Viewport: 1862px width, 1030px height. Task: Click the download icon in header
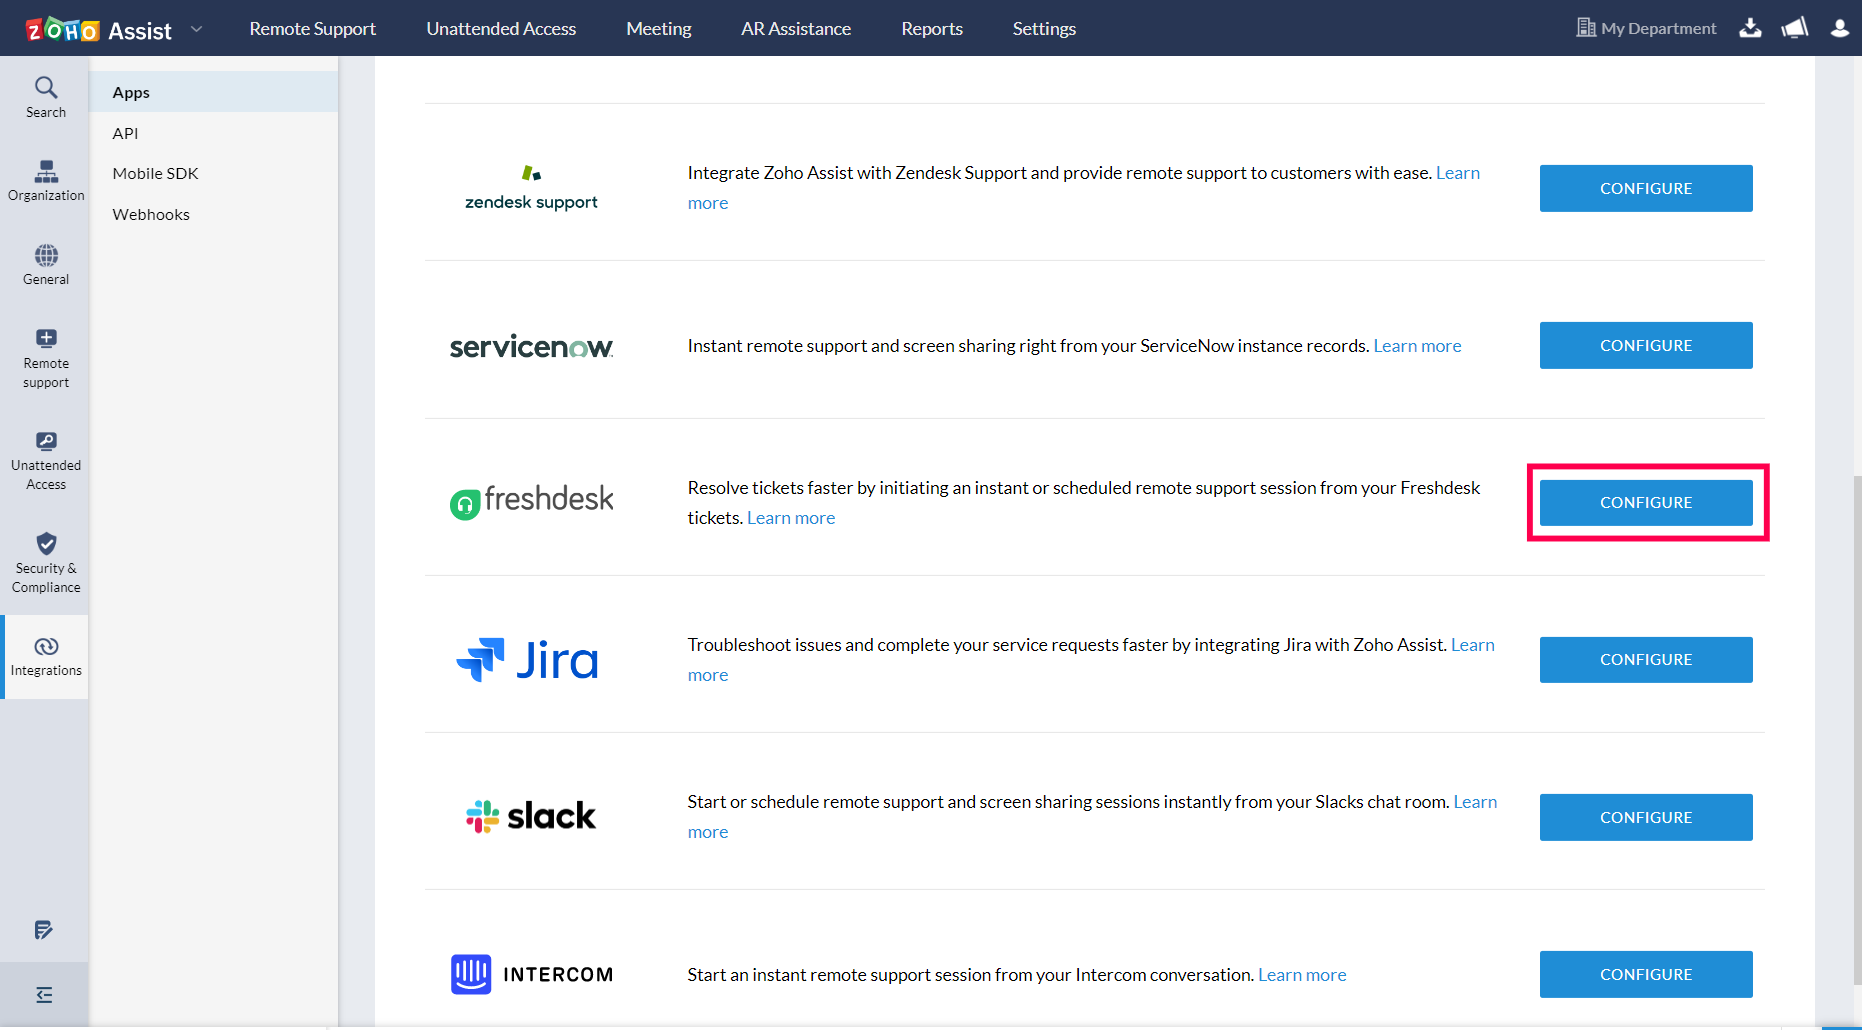tap(1750, 28)
